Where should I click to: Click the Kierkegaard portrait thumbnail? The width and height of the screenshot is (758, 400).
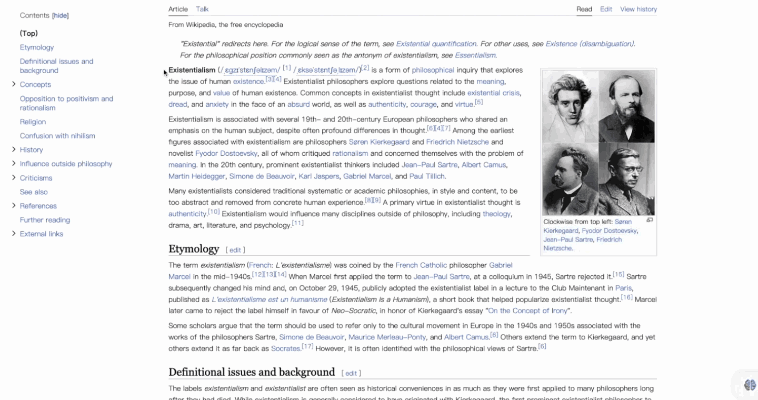click(570, 106)
